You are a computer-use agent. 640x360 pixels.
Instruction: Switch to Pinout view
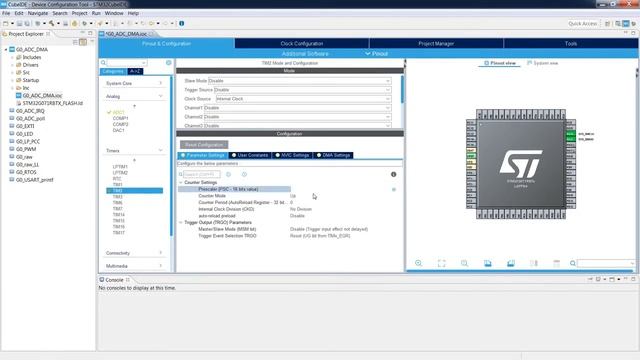tap(500, 63)
